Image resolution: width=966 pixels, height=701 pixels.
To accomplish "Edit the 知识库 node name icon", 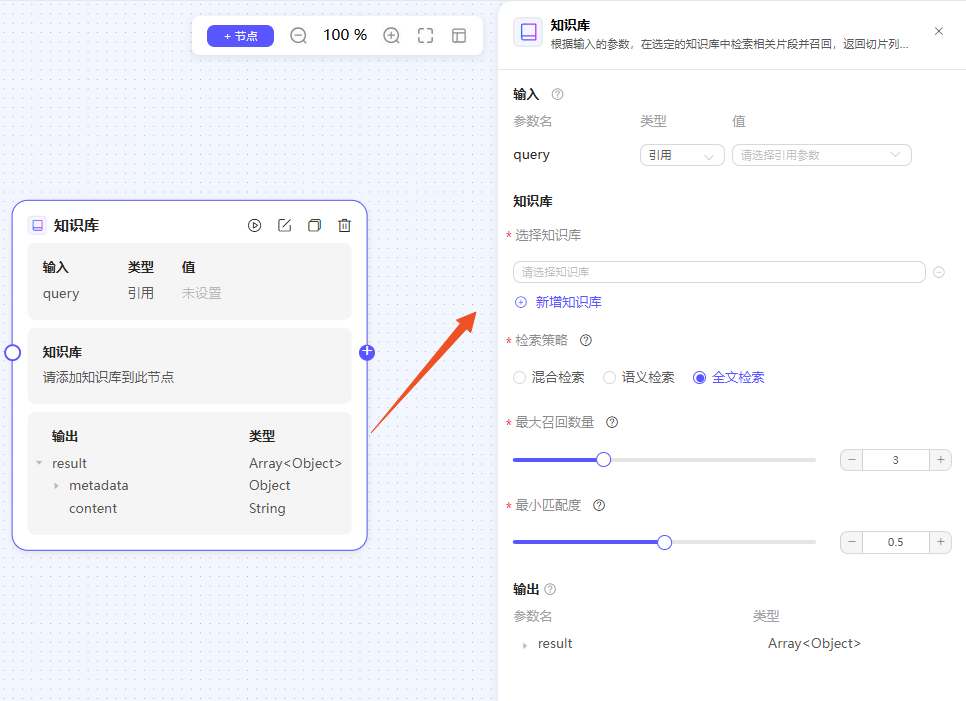I will pos(285,225).
